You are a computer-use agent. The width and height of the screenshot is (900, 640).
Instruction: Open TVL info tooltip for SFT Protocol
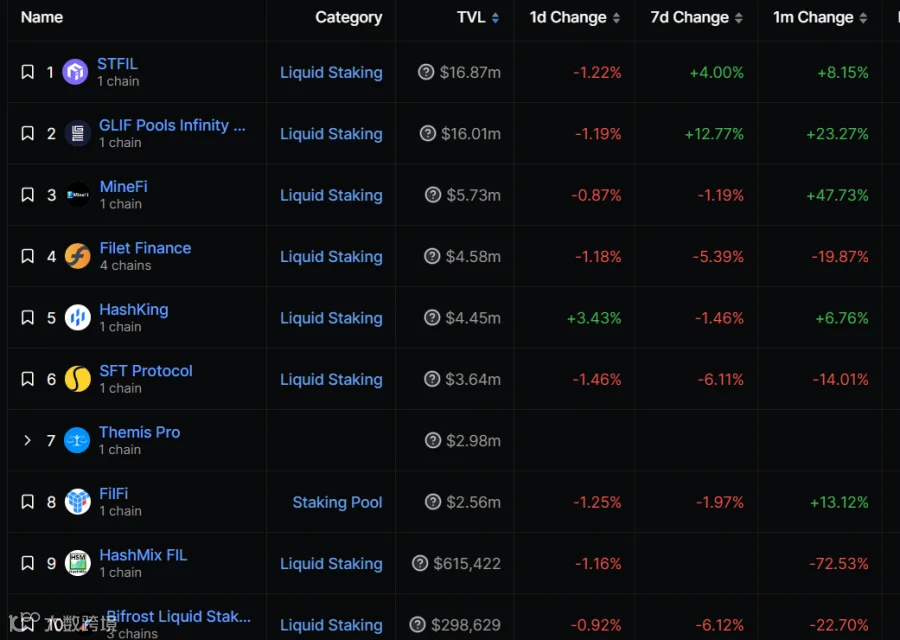click(432, 379)
